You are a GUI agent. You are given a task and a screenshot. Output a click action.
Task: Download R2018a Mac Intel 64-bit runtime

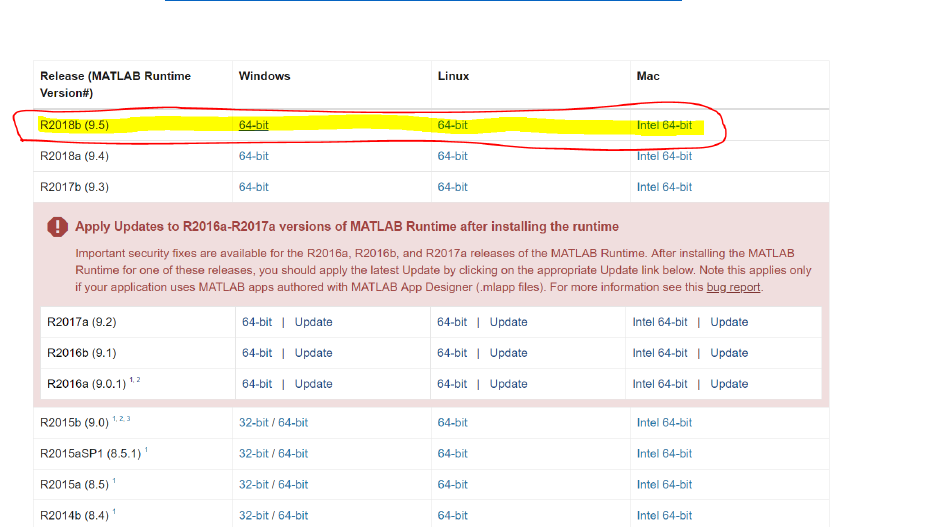664,156
